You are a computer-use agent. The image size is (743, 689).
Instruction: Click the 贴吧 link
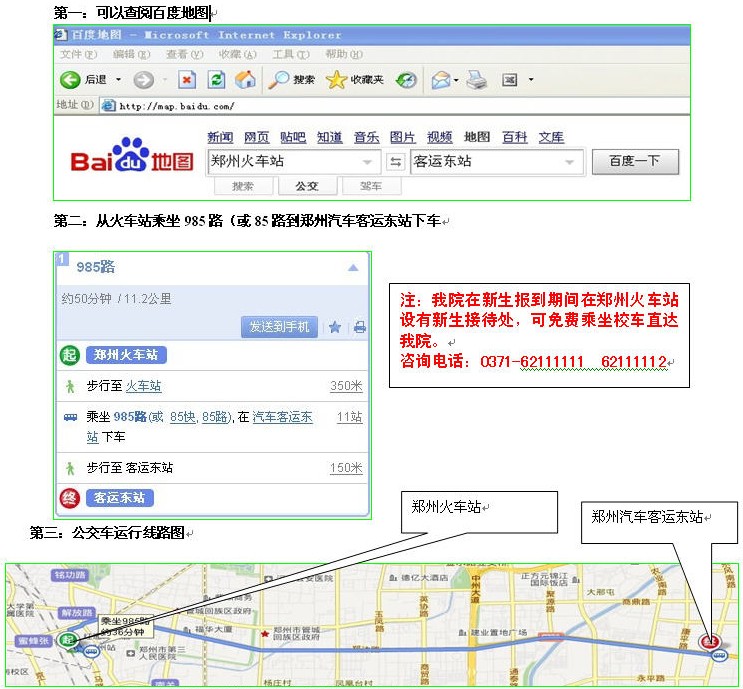pos(293,137)
